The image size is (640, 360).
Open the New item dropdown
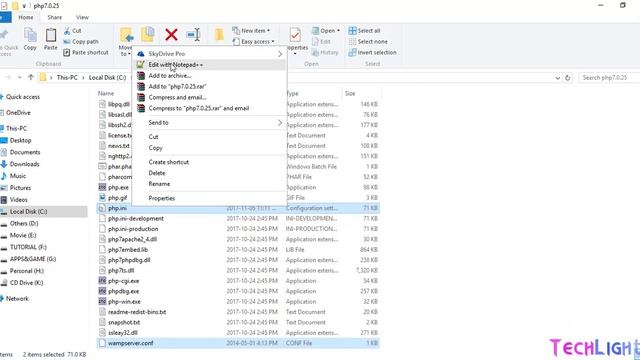251,31
